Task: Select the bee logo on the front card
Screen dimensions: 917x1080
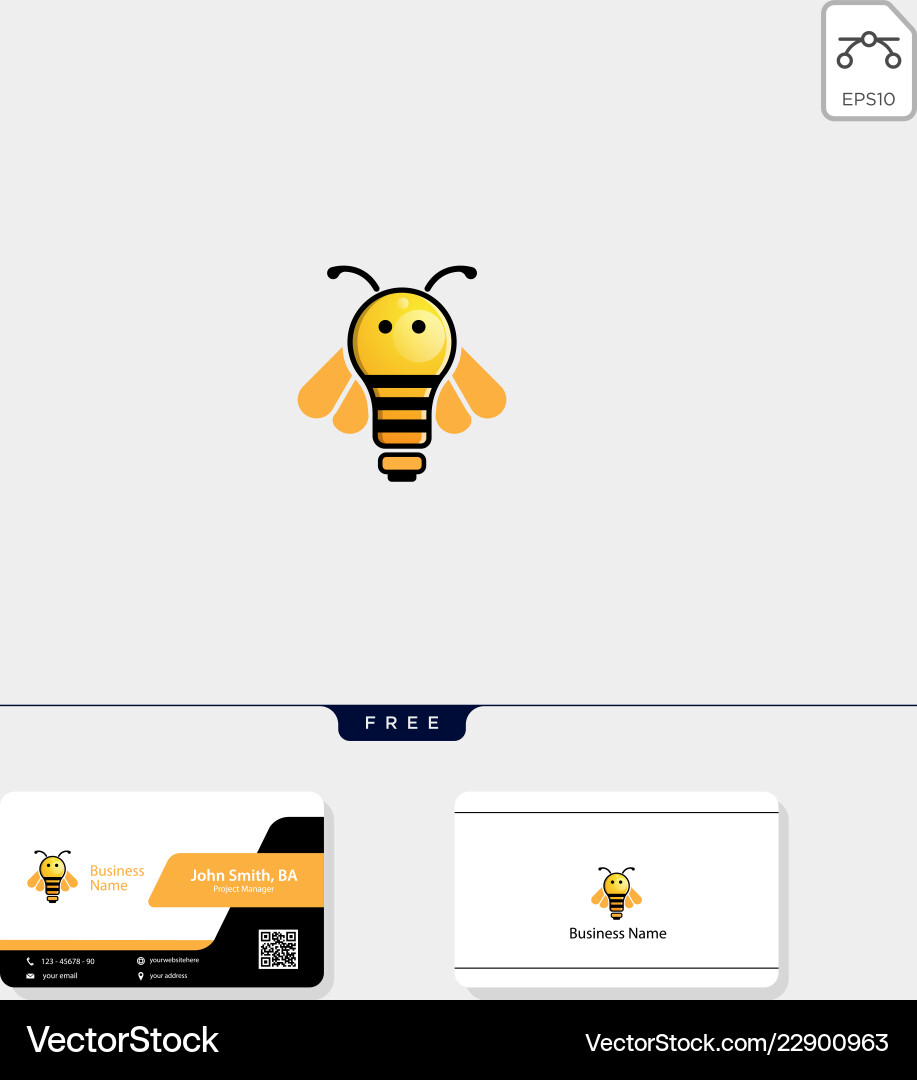Action: (x=51, y=877)
